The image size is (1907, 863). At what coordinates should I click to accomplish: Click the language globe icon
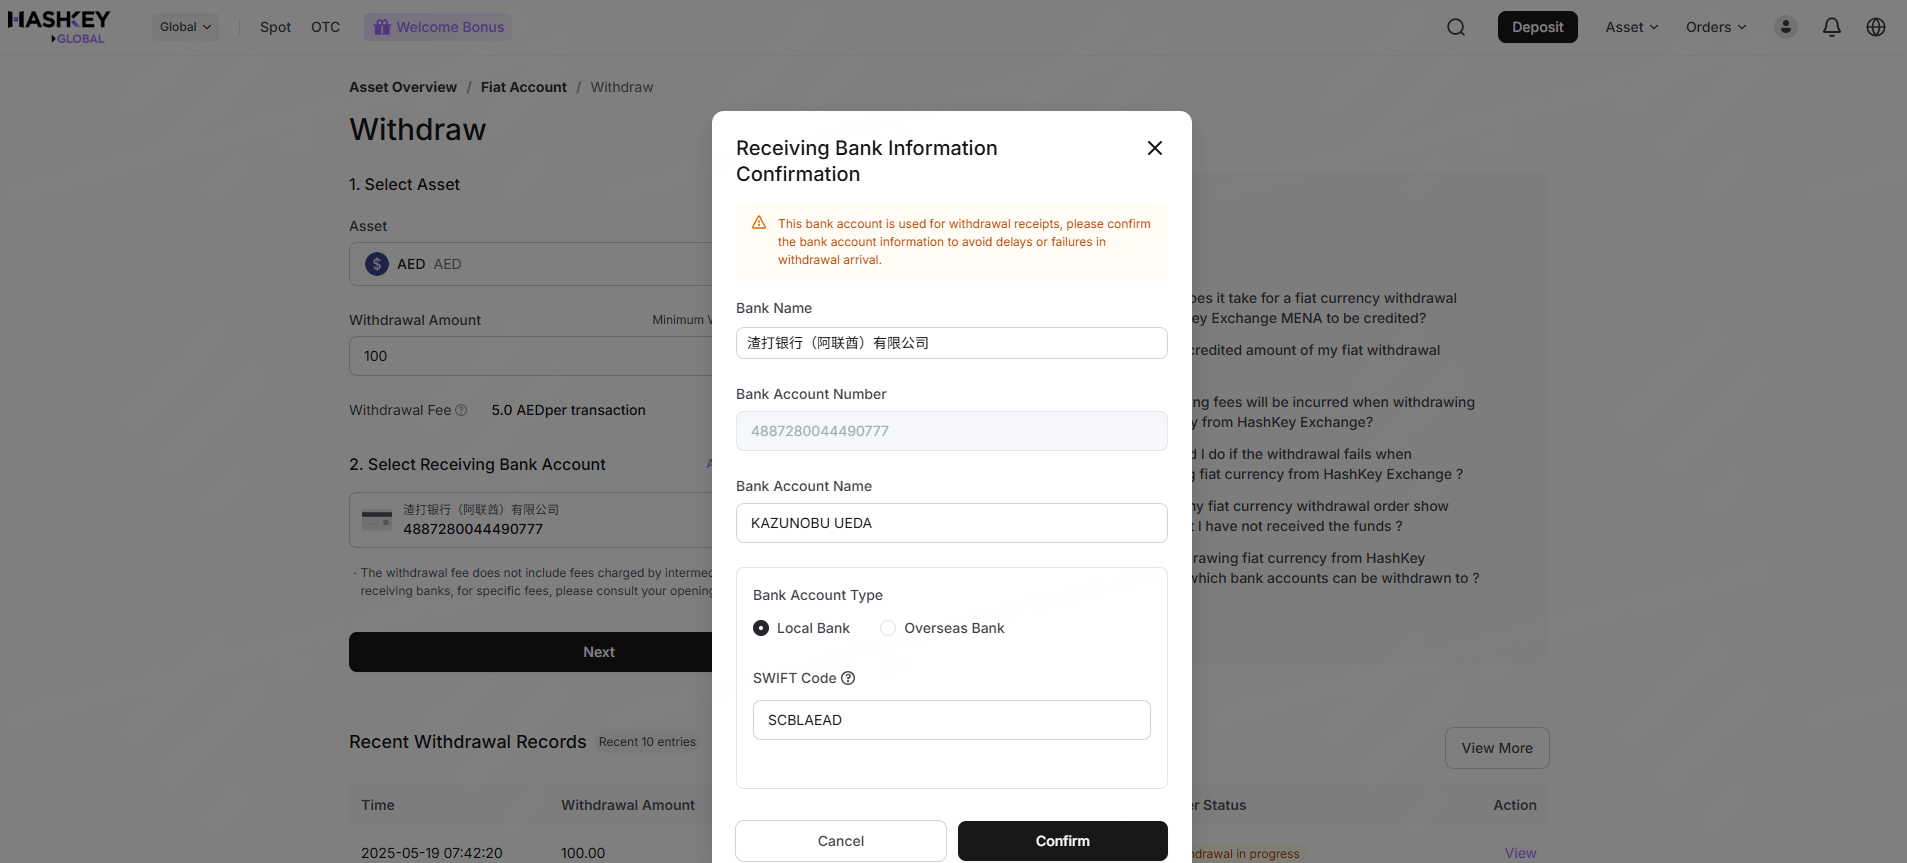click(1875, 27)
